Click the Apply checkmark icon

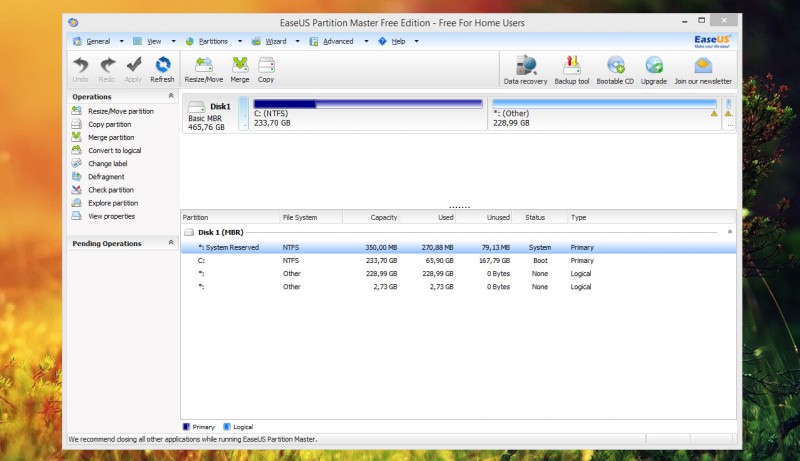pyautogui.click(x=134, y=65)
